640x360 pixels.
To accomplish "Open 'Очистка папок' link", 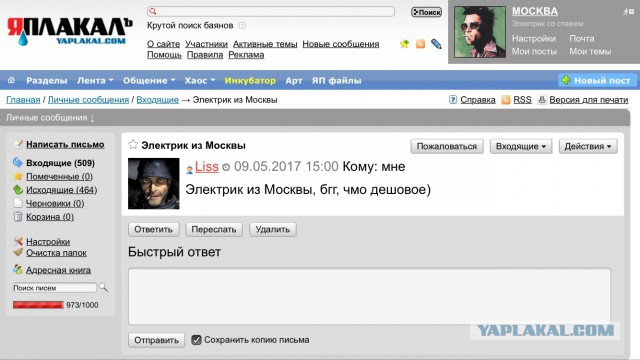I will click(x=56, y=253).
